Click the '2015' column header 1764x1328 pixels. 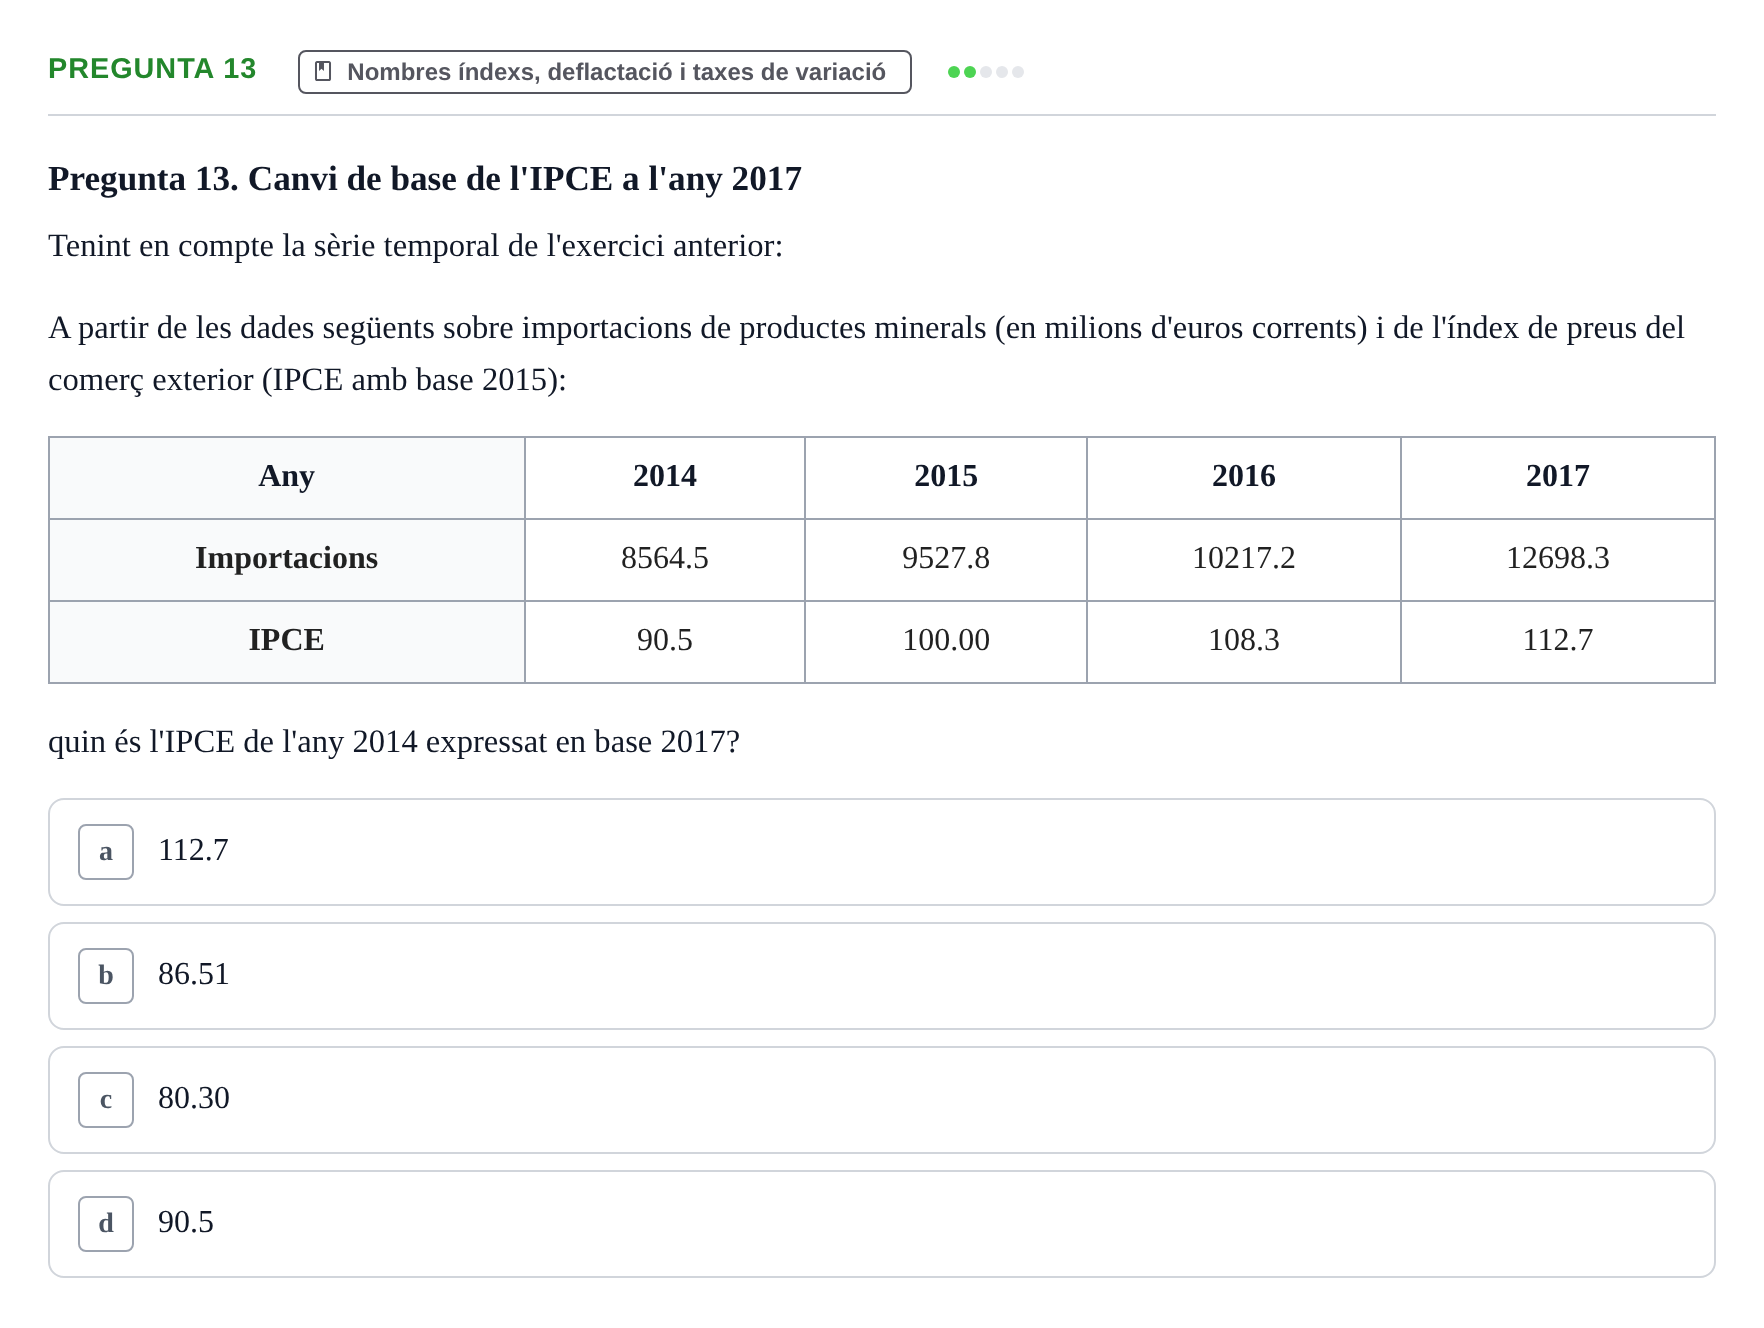(x=946, y=478)
